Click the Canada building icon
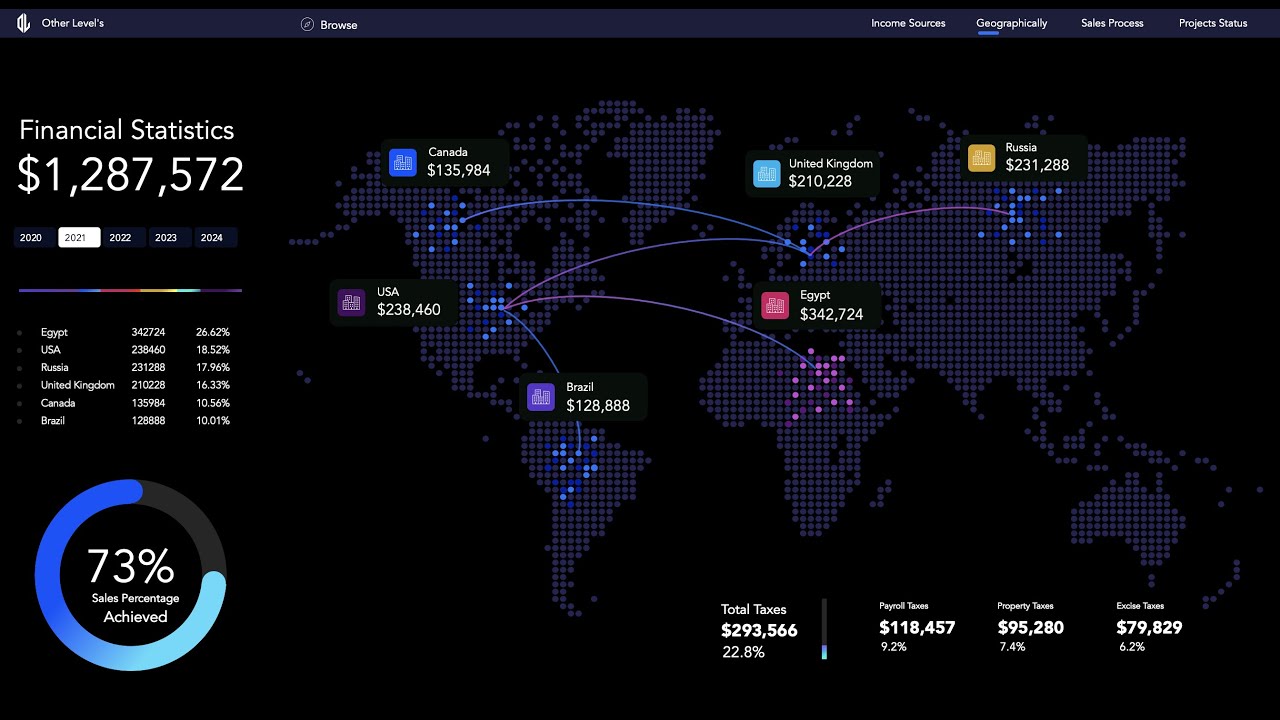The height and width of the screenshot is (720, 1280). click(x=403, y=162)
